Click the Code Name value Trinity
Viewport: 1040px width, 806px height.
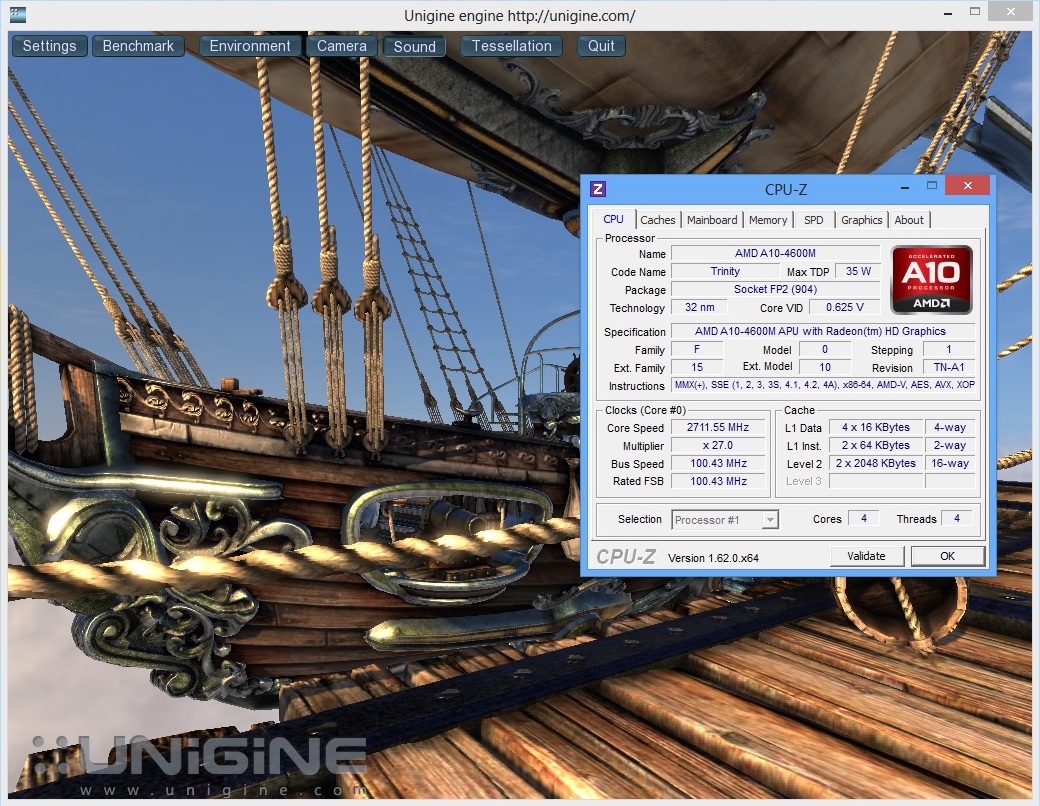coord(725,271)
